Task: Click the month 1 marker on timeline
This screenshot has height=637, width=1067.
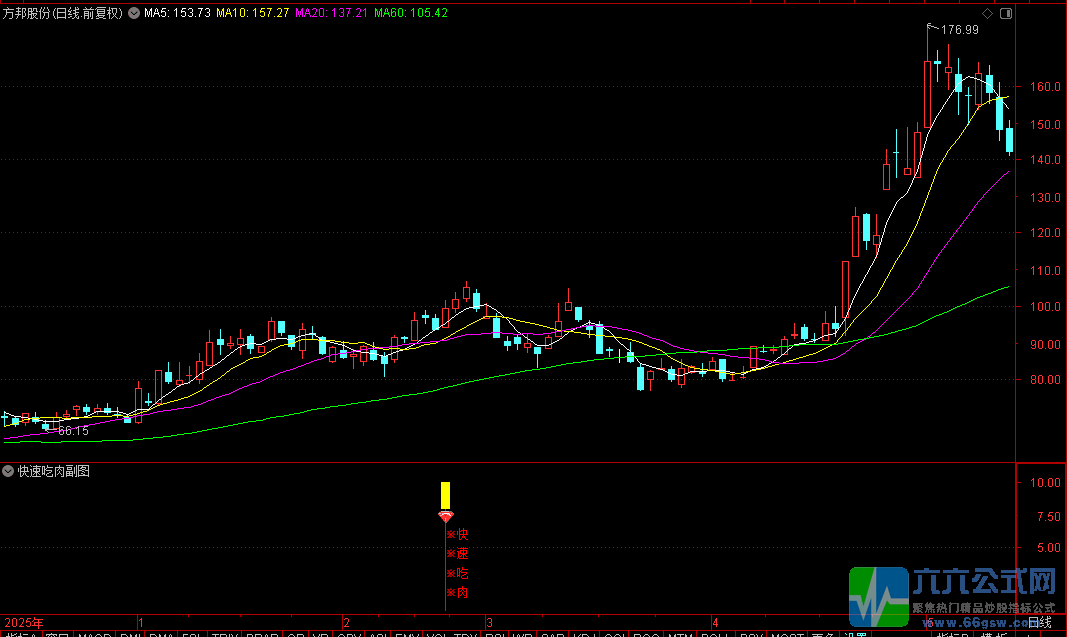Action: point(140,623)
